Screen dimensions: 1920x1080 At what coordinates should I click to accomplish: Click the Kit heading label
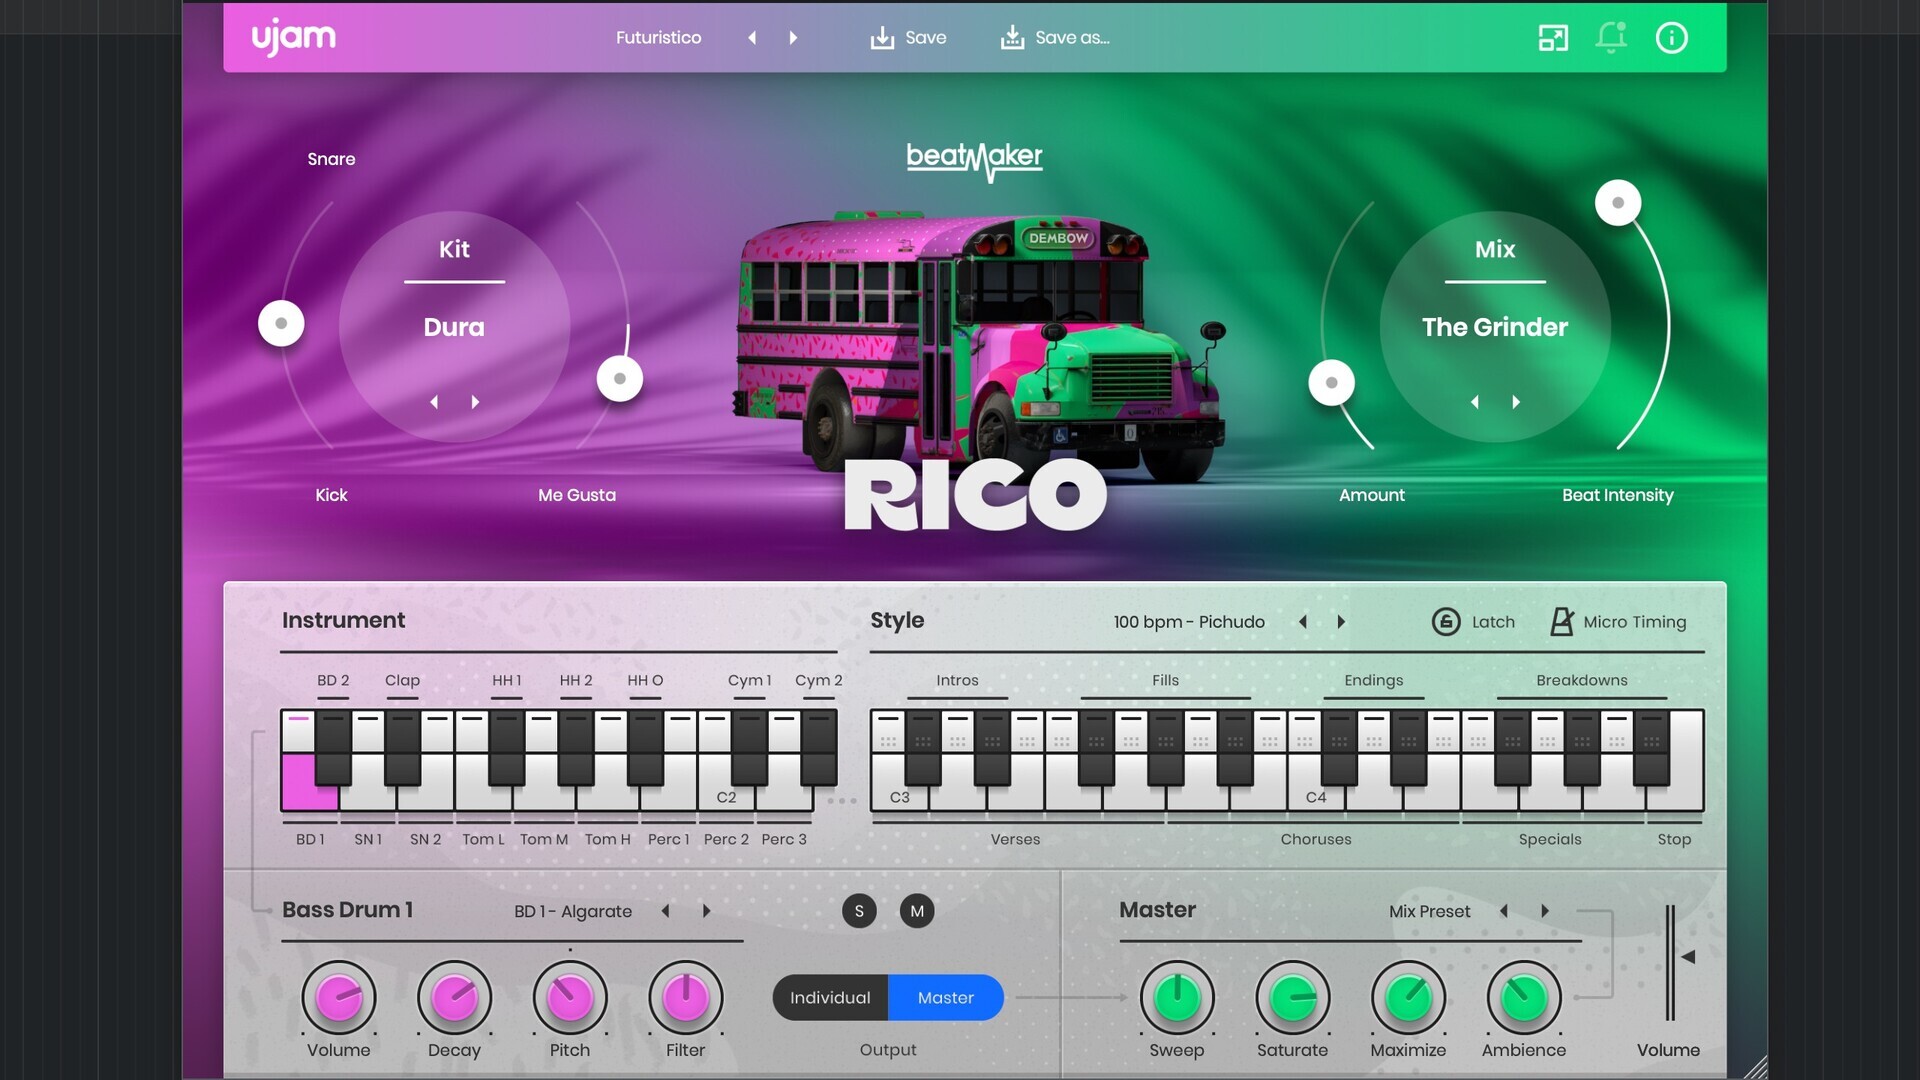(454, 249)
